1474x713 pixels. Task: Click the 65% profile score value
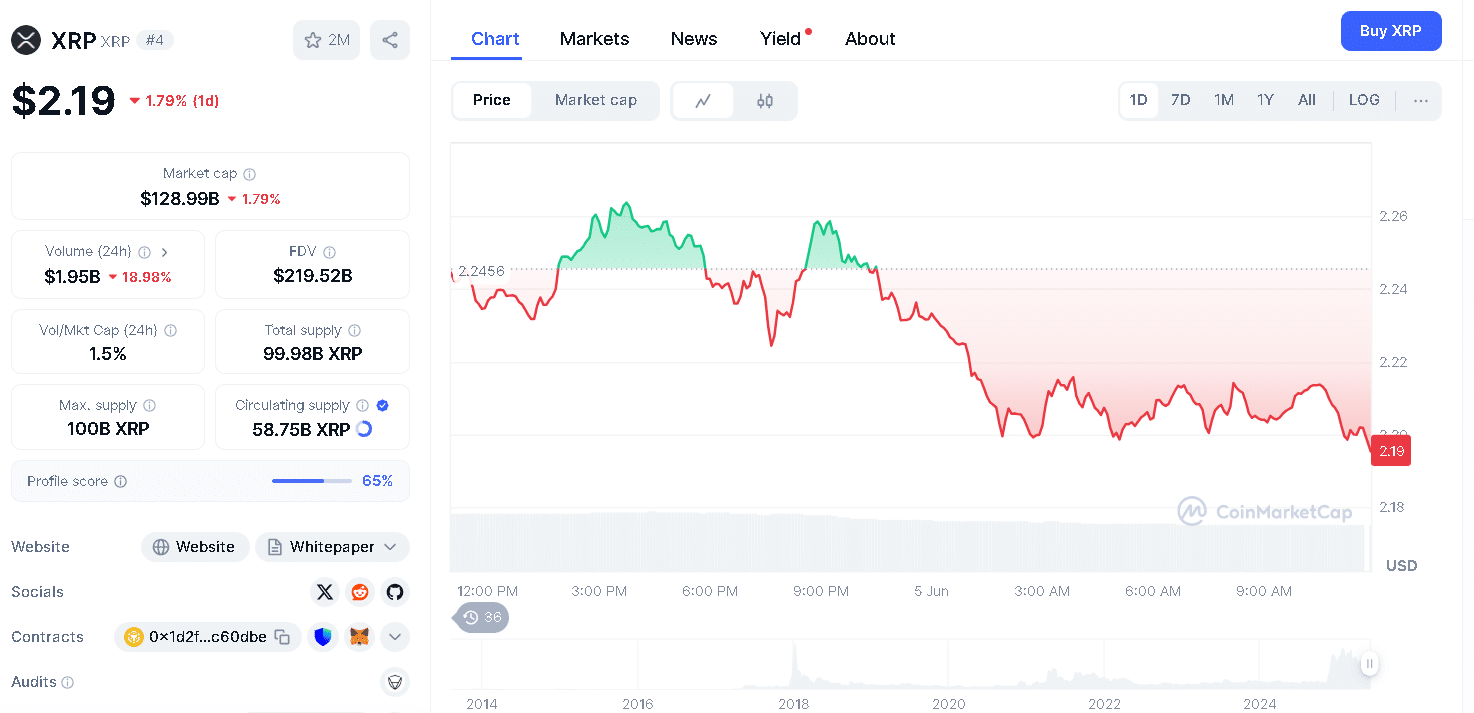coord(377,482)
